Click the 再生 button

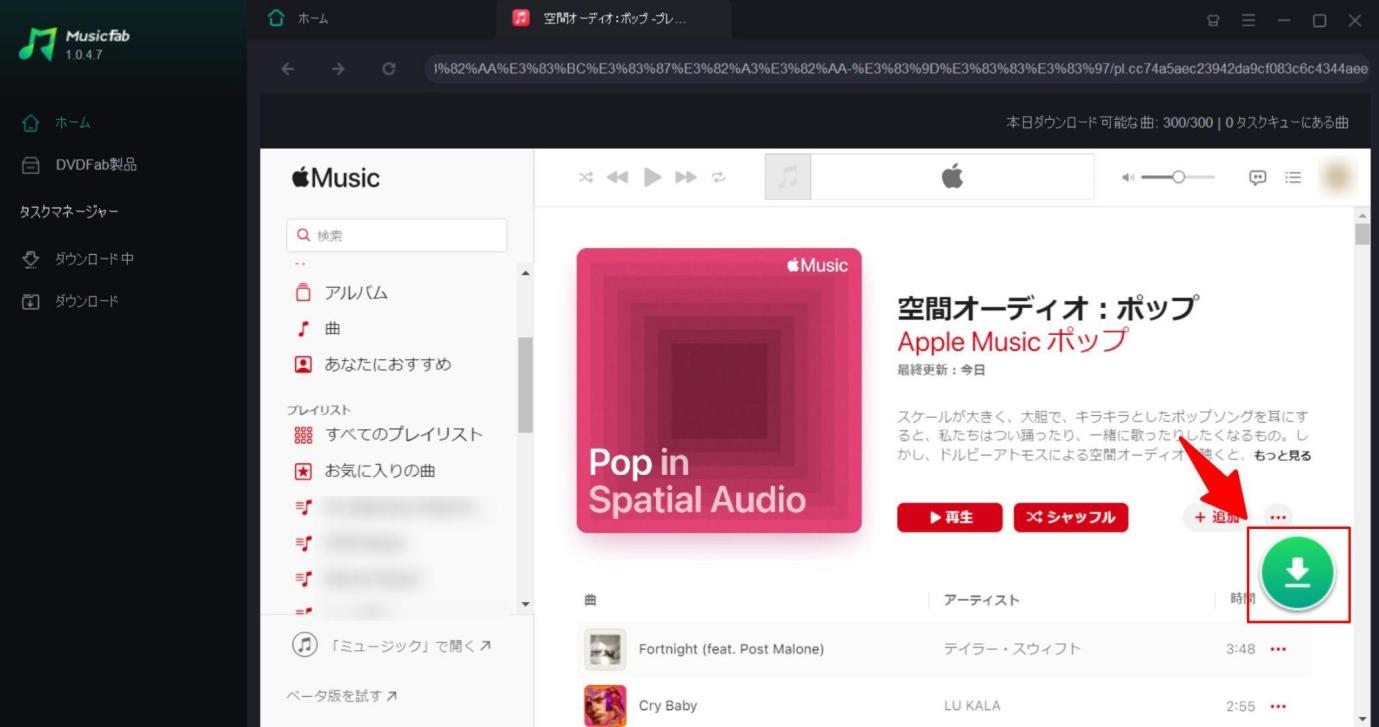950,517
